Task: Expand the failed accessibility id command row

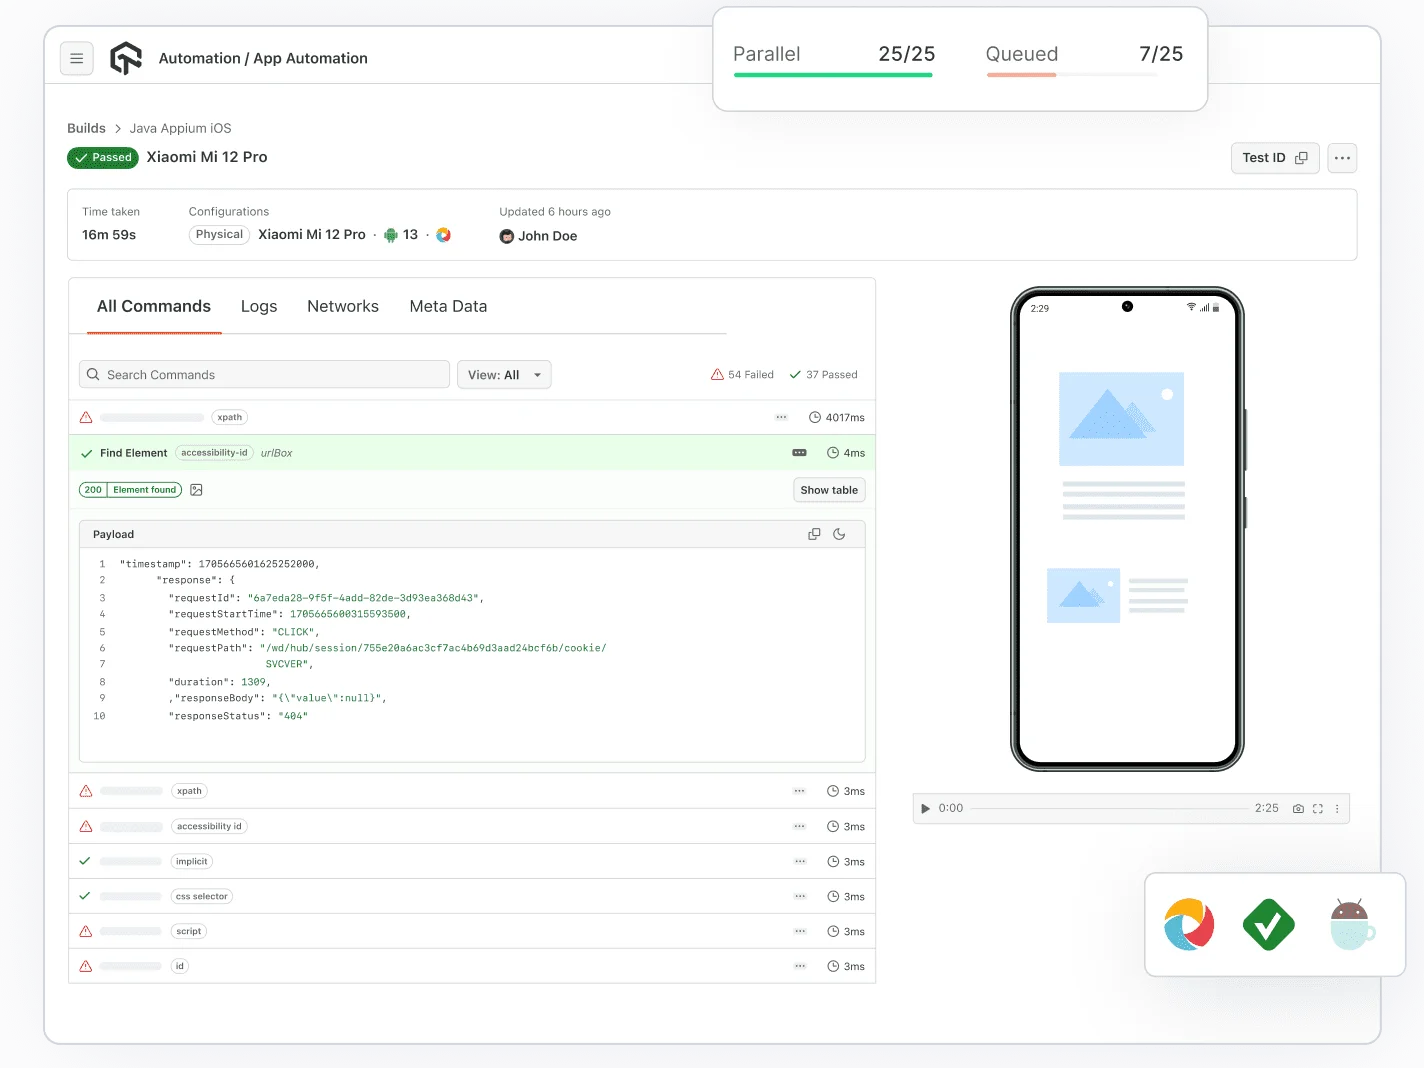Action: coord(799,826)
